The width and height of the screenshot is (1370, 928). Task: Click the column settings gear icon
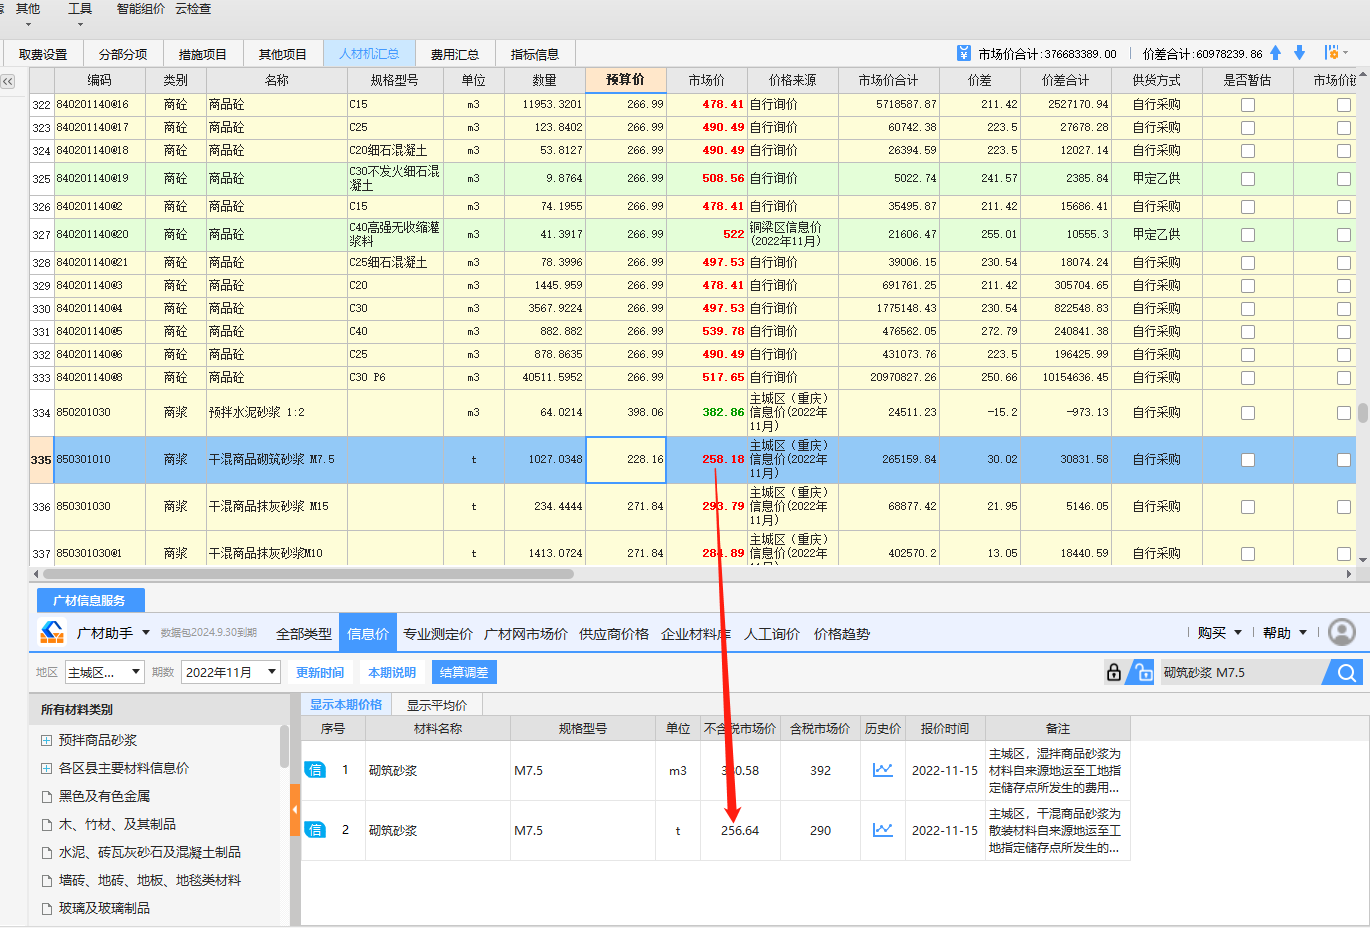(x=1331, y=53)
